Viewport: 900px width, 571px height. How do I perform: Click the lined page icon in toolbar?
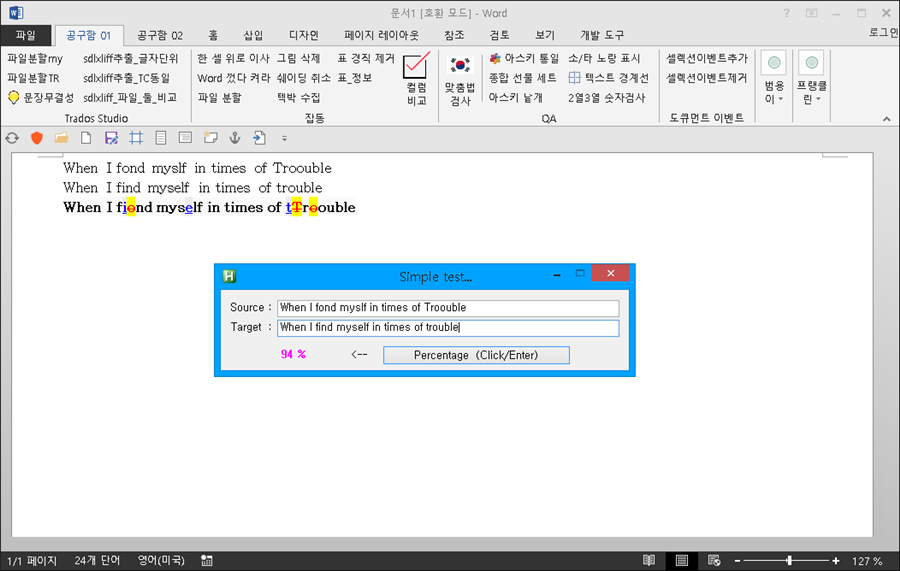161,138
